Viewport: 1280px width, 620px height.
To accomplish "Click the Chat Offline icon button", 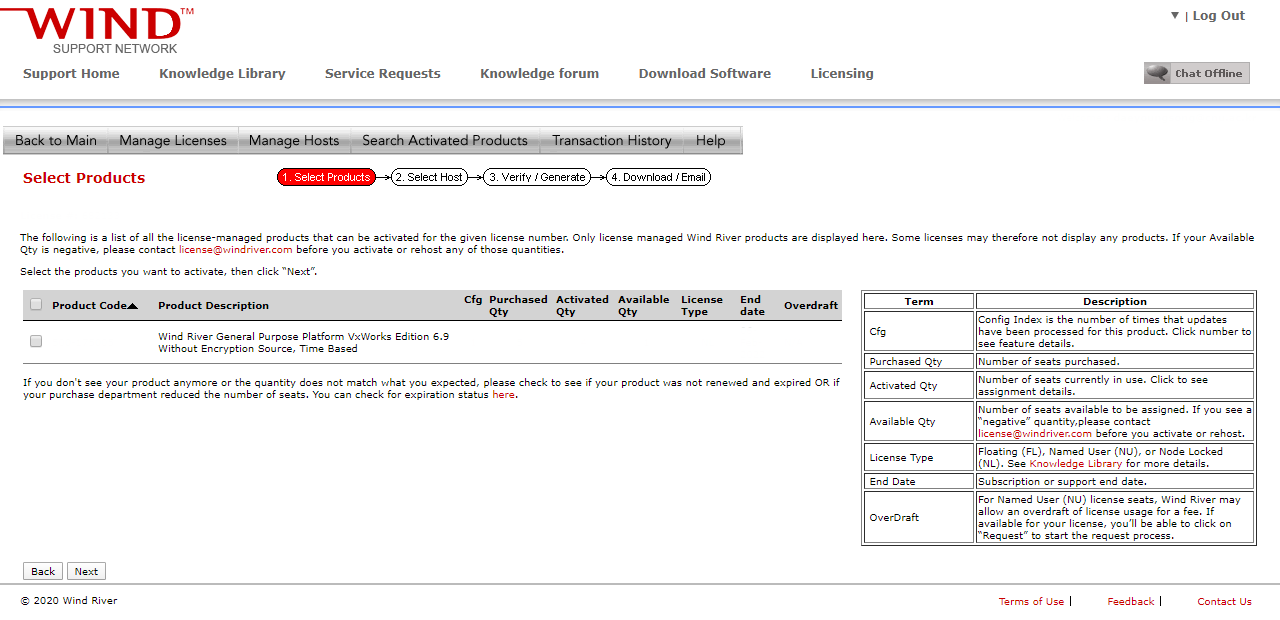I will 1196,73.
